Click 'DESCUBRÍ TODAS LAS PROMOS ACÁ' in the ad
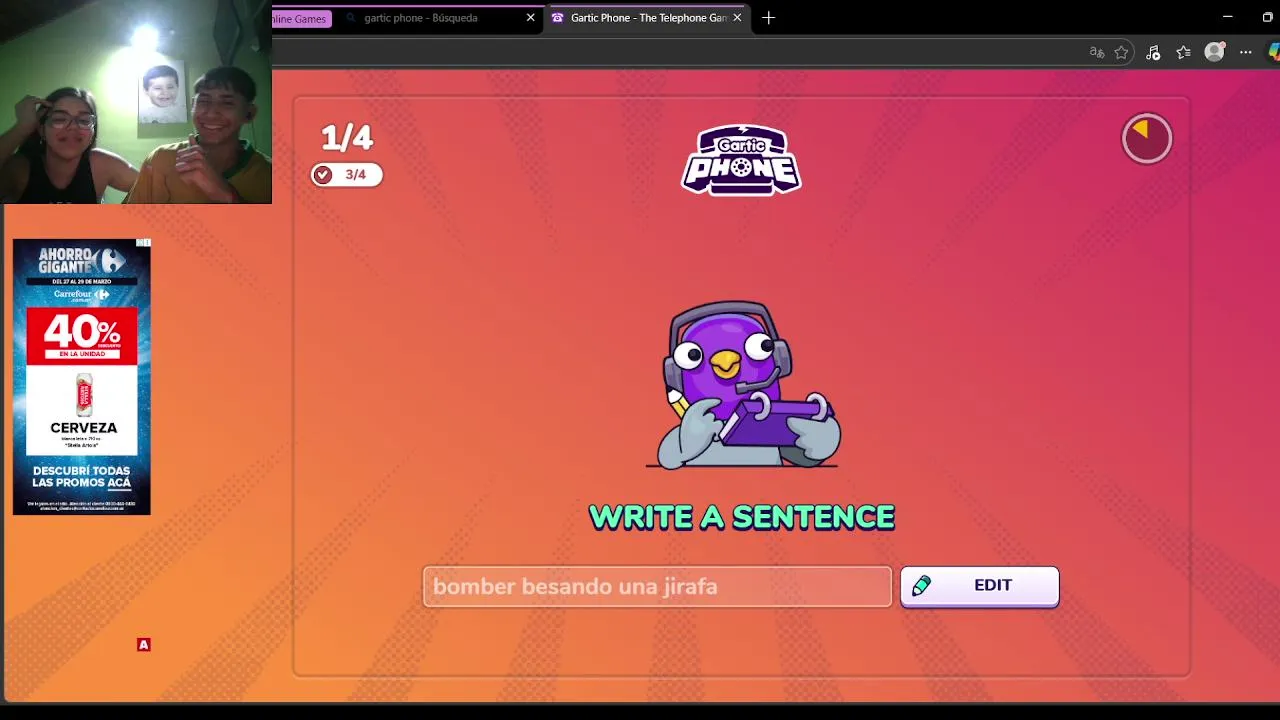Image resolution: width=1280 pixels, height=720 pixels. (x=82, y=477)
